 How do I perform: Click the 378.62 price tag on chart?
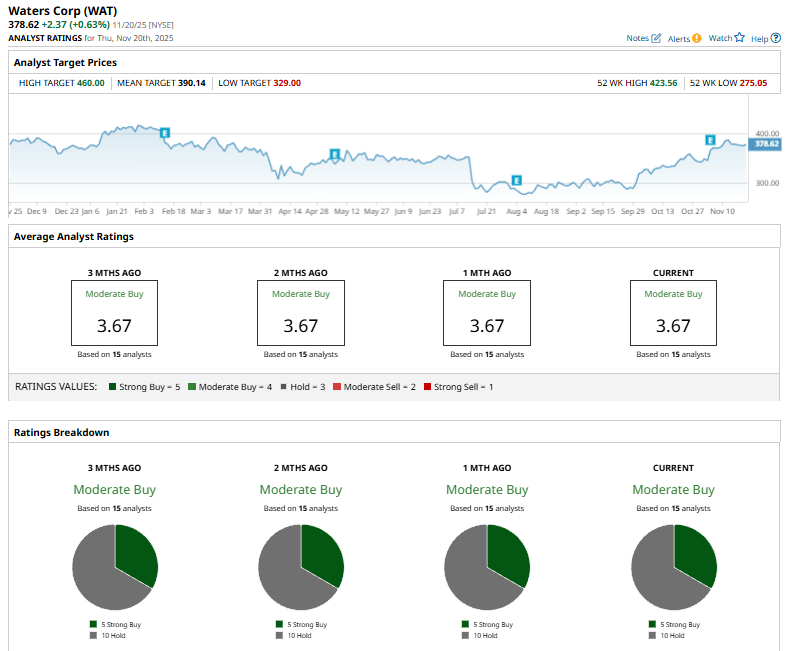765,144
